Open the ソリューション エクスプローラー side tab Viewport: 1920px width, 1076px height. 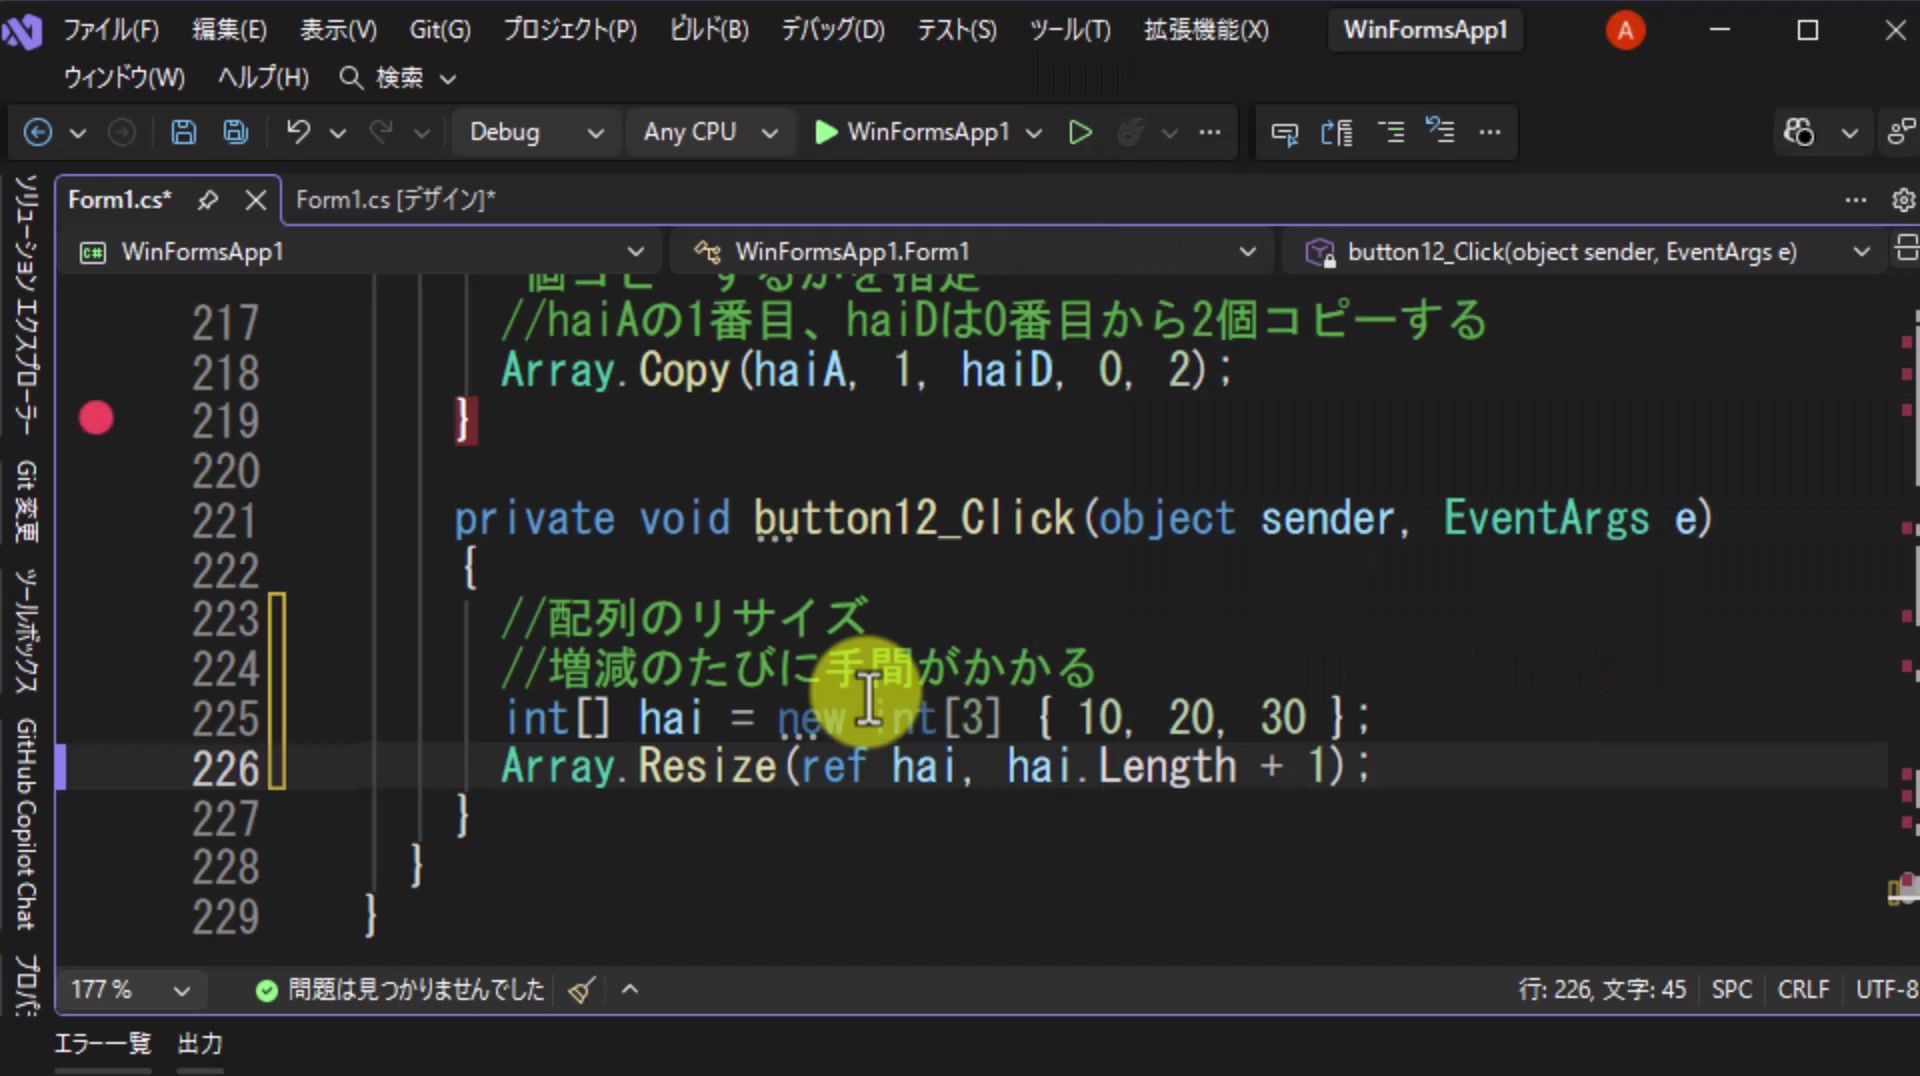tap(26, 305)
